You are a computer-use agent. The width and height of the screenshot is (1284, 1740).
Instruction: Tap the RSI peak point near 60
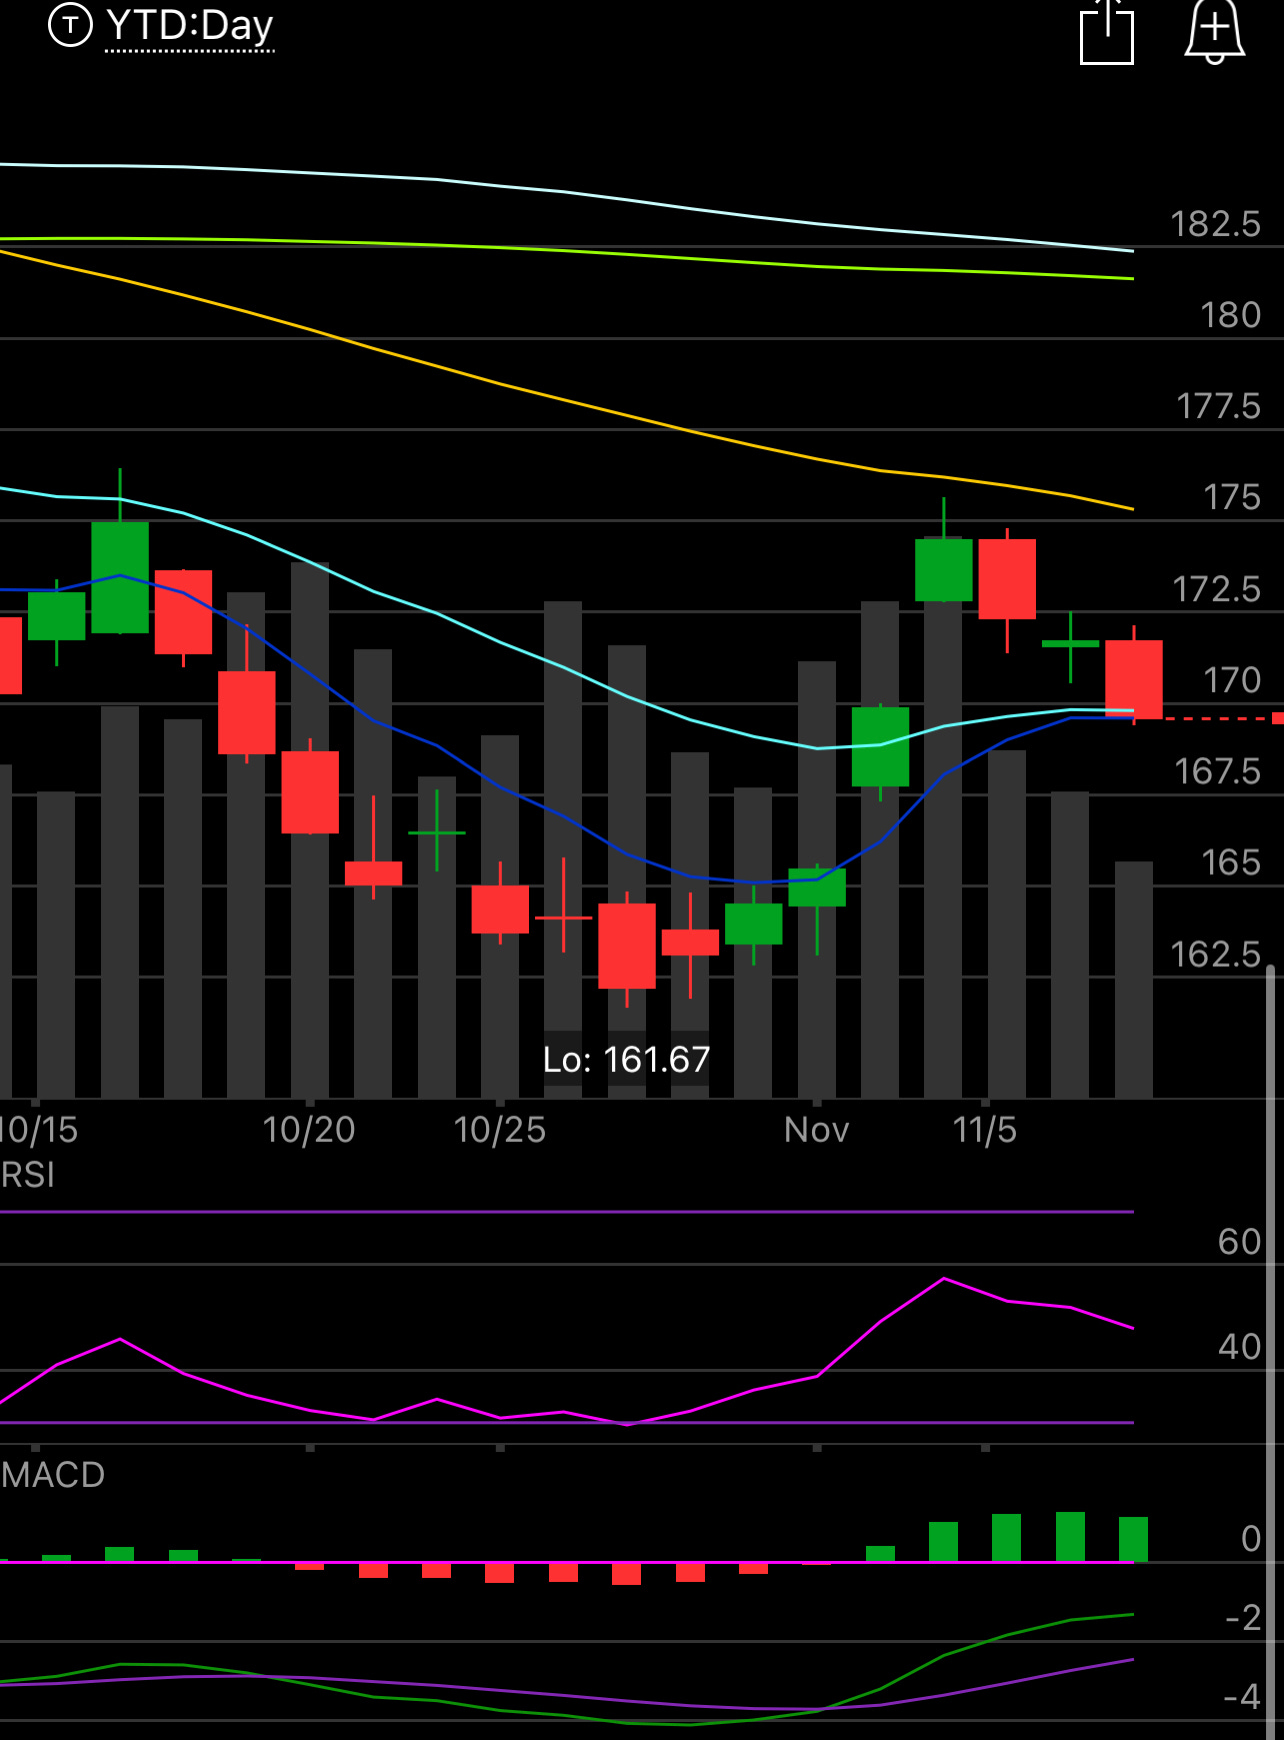coord(944,1278)
